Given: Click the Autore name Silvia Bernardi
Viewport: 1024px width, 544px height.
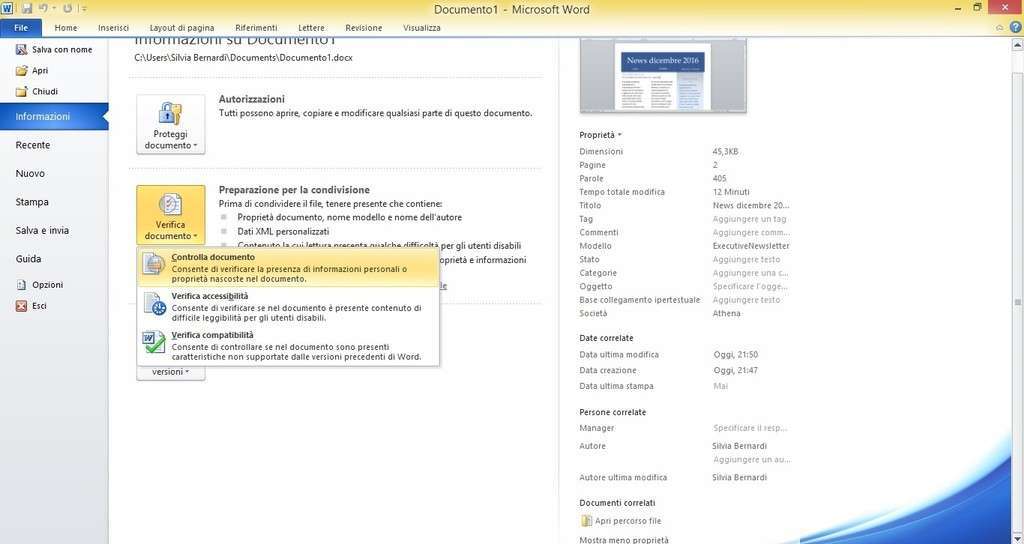Looking at the screenshot, I should click(739, 446).
